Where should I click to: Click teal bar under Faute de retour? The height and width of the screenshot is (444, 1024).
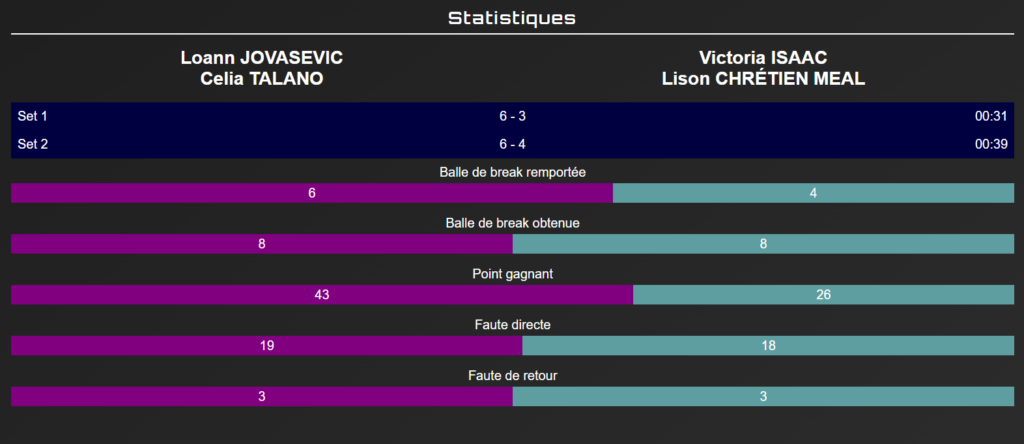[x=763, y=397]
